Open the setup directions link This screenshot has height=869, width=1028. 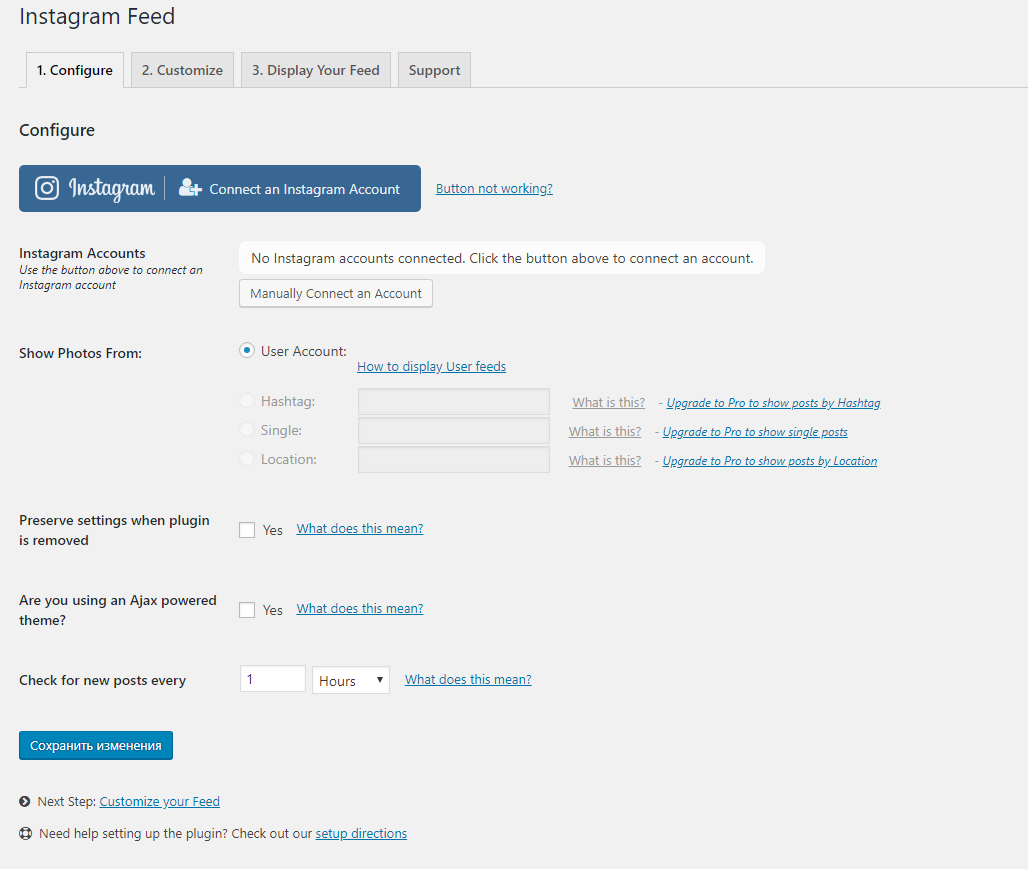coord(361,833)
